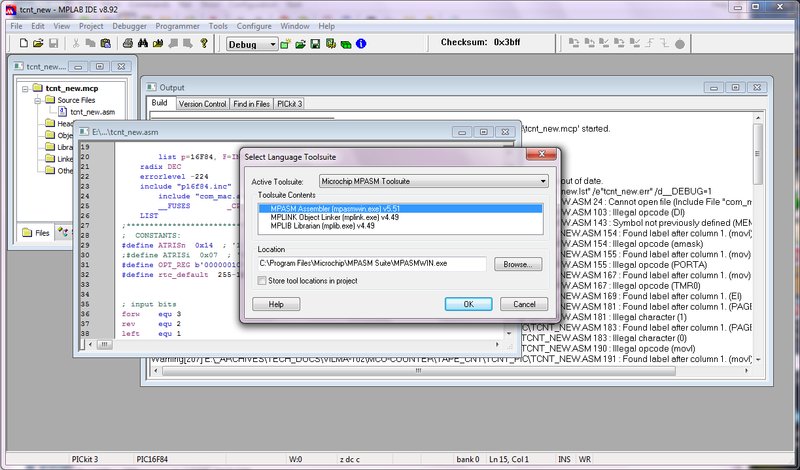Switch to Find in Files output tab
This screenshot has width=800, height=470.
pos(252,104)
